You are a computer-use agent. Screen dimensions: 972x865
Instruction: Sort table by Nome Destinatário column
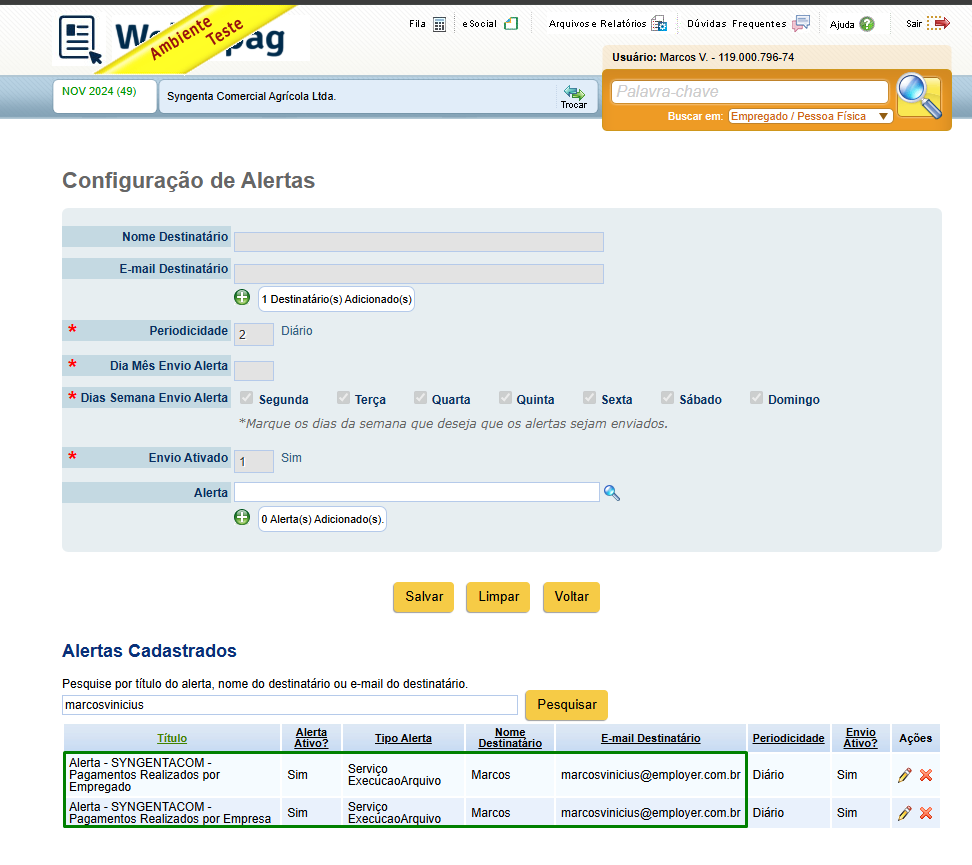click(510, 738)
